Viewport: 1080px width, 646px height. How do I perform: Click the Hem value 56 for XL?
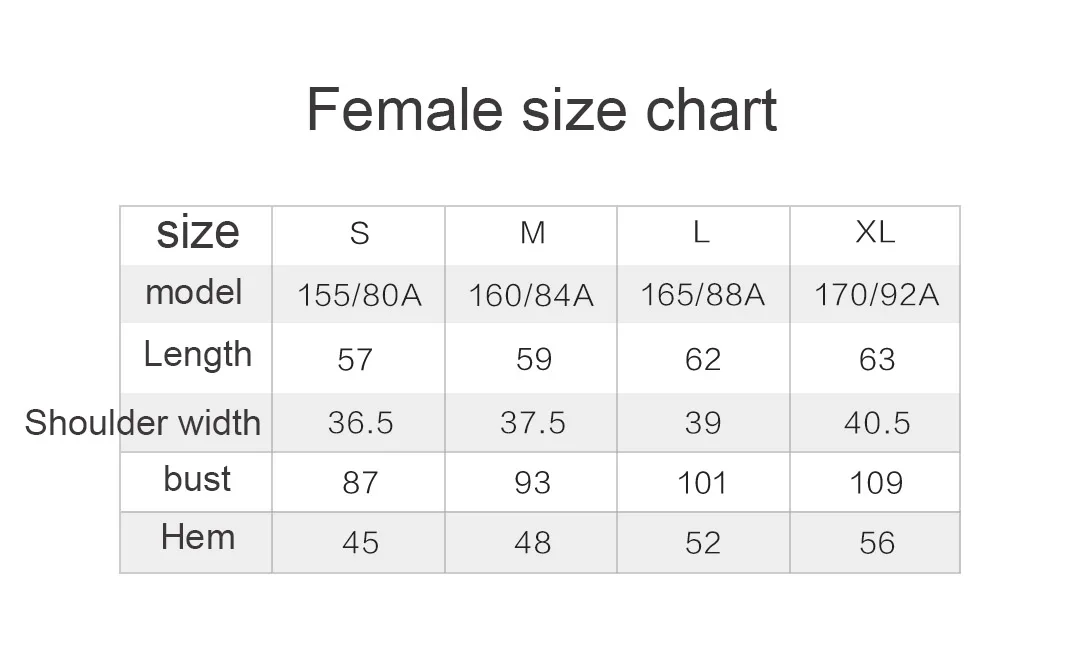[x=877, y=543]
